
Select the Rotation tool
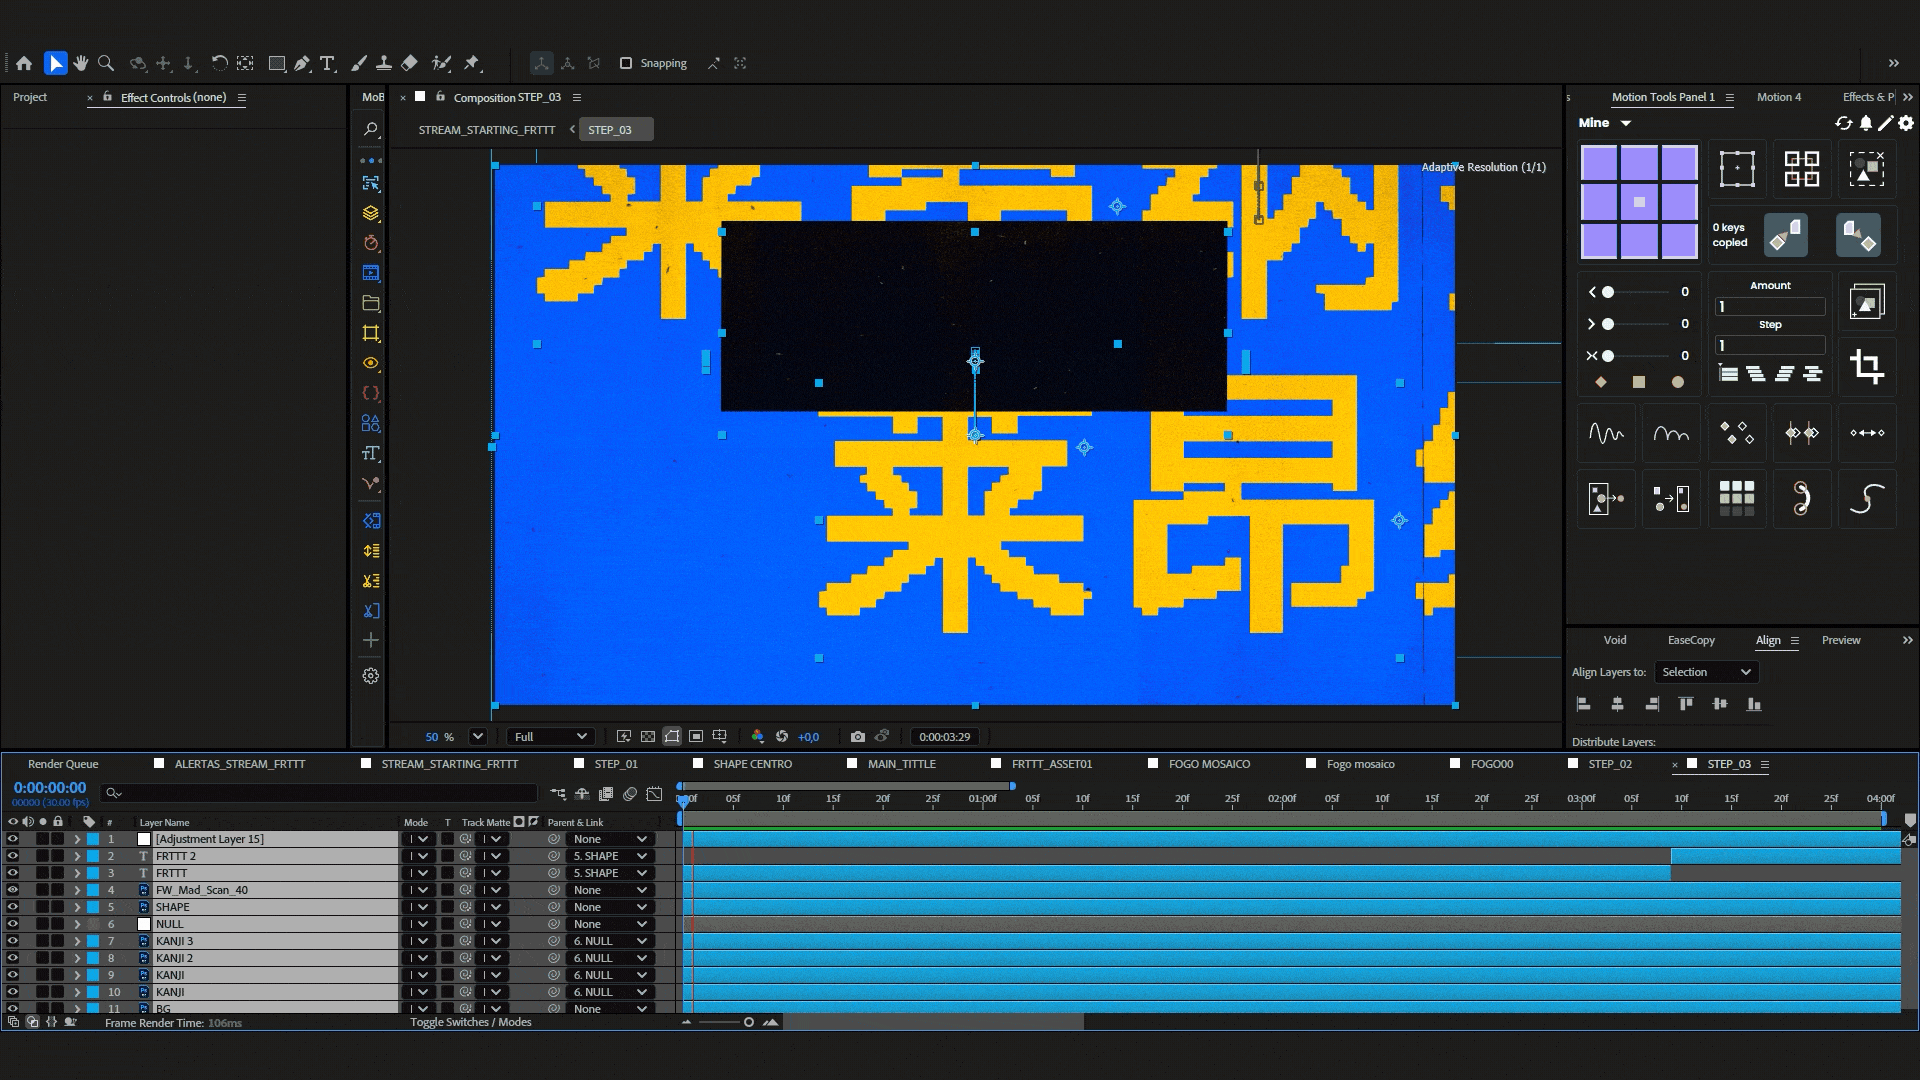click(x=219, y=63)
